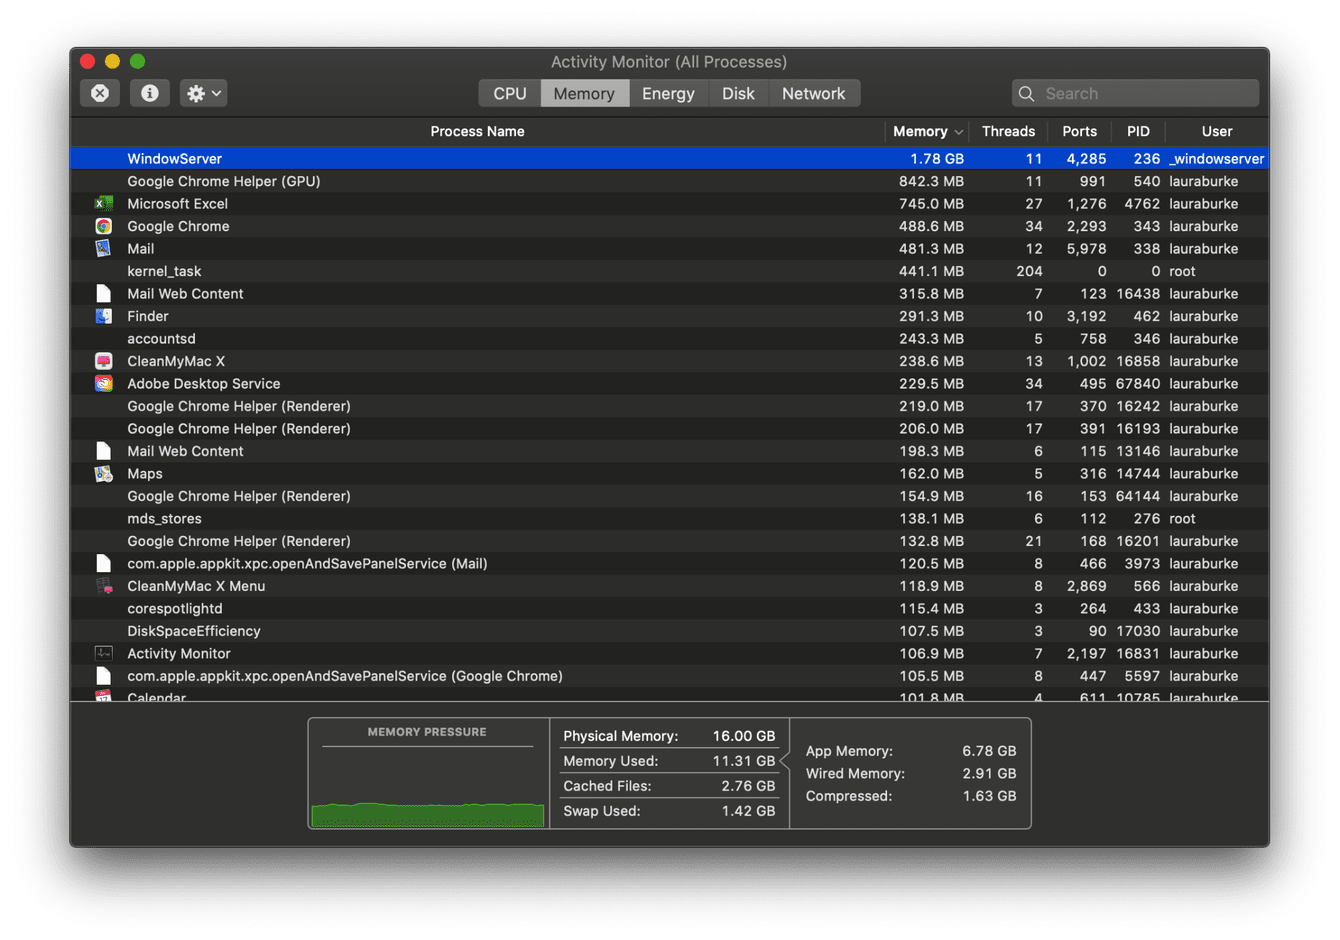Click the Microsoft Excel app icon
The image size is (1340, 940).
click(x=103, y=203)
